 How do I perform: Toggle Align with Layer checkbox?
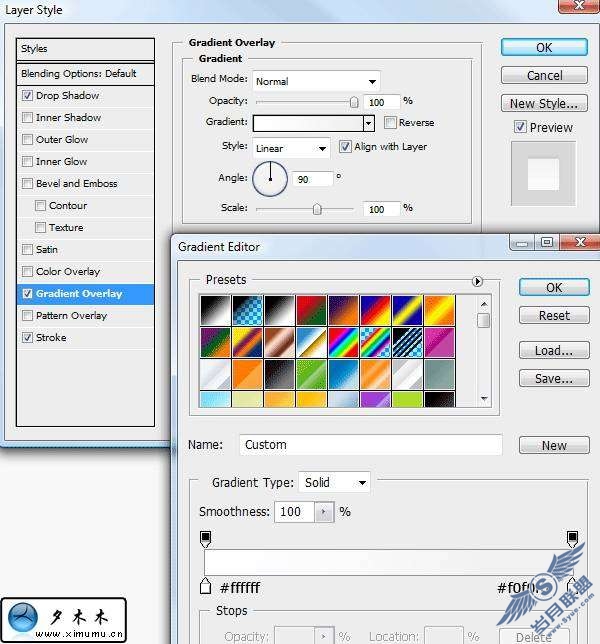click(x=345, y=147)
